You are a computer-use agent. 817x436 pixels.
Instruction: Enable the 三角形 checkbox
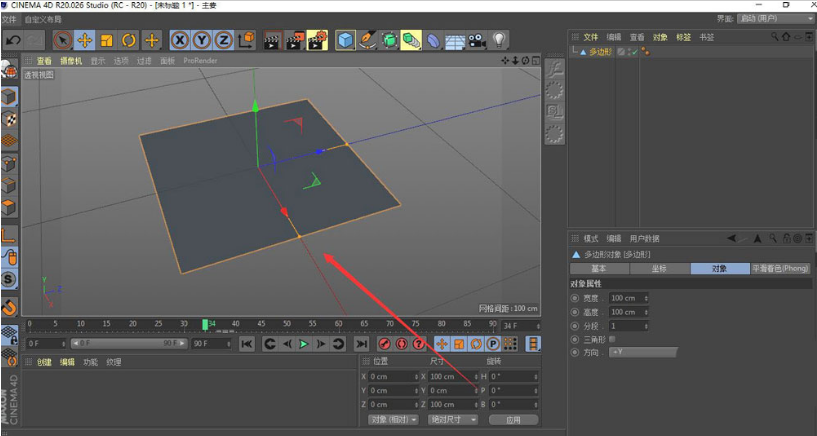613,339
